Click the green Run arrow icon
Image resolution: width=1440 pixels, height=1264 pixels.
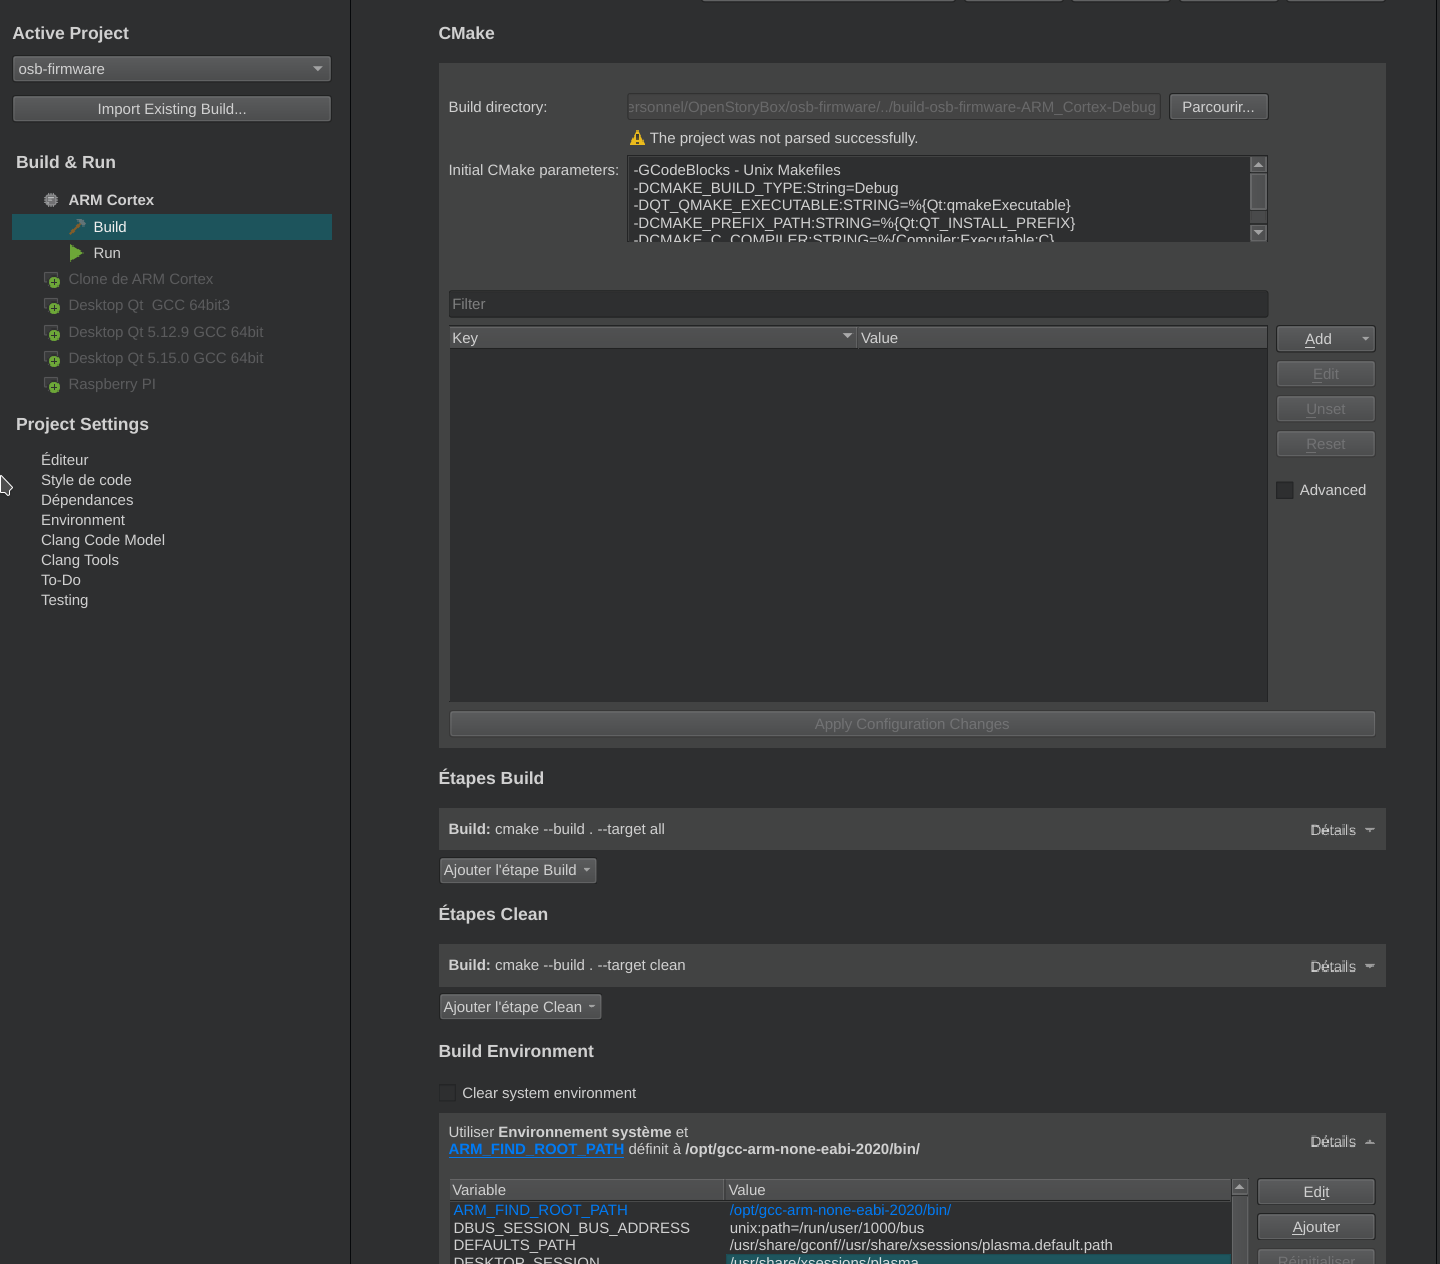tap(76, 253)
